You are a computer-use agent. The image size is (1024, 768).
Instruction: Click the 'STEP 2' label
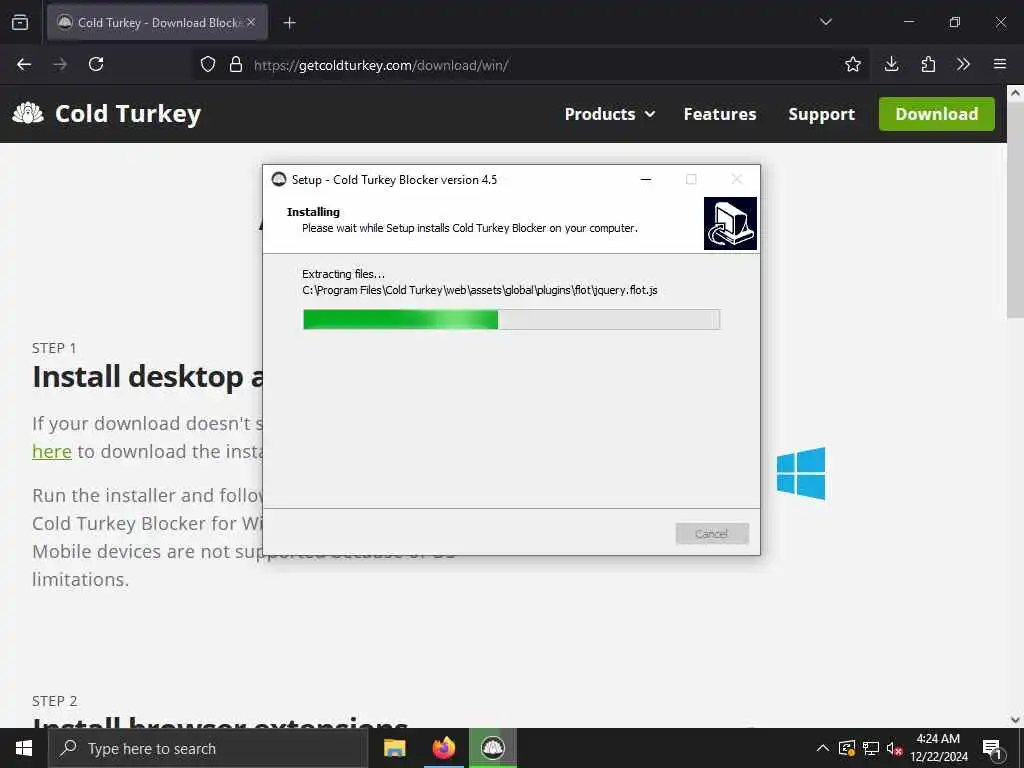(55, 701)
